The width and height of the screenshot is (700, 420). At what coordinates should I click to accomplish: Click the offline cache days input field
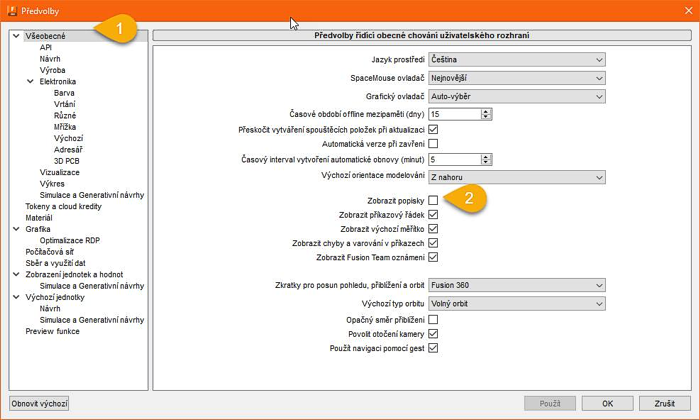coord(454,114)
